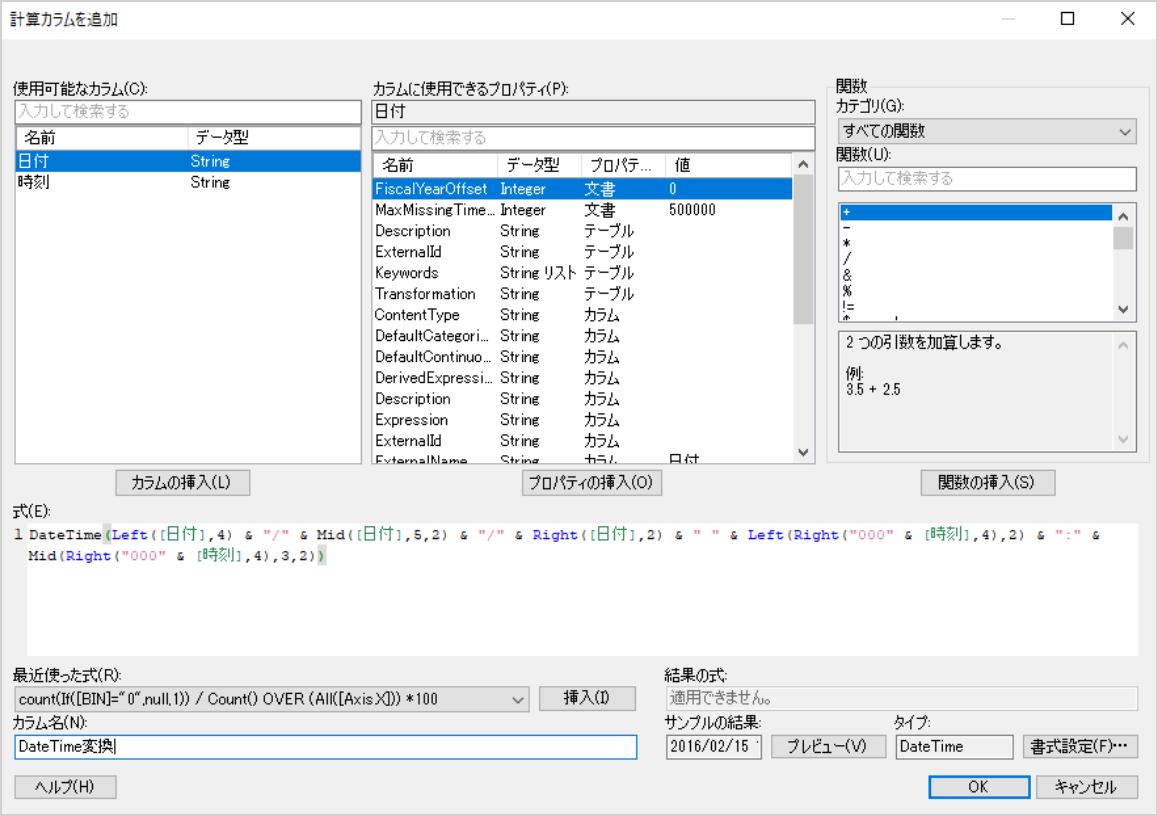Viewport: 1158px width, 816px height.
Task: Select the DerivedExpressi... property row
Action: pyautogui.click(x=582, y=377)
